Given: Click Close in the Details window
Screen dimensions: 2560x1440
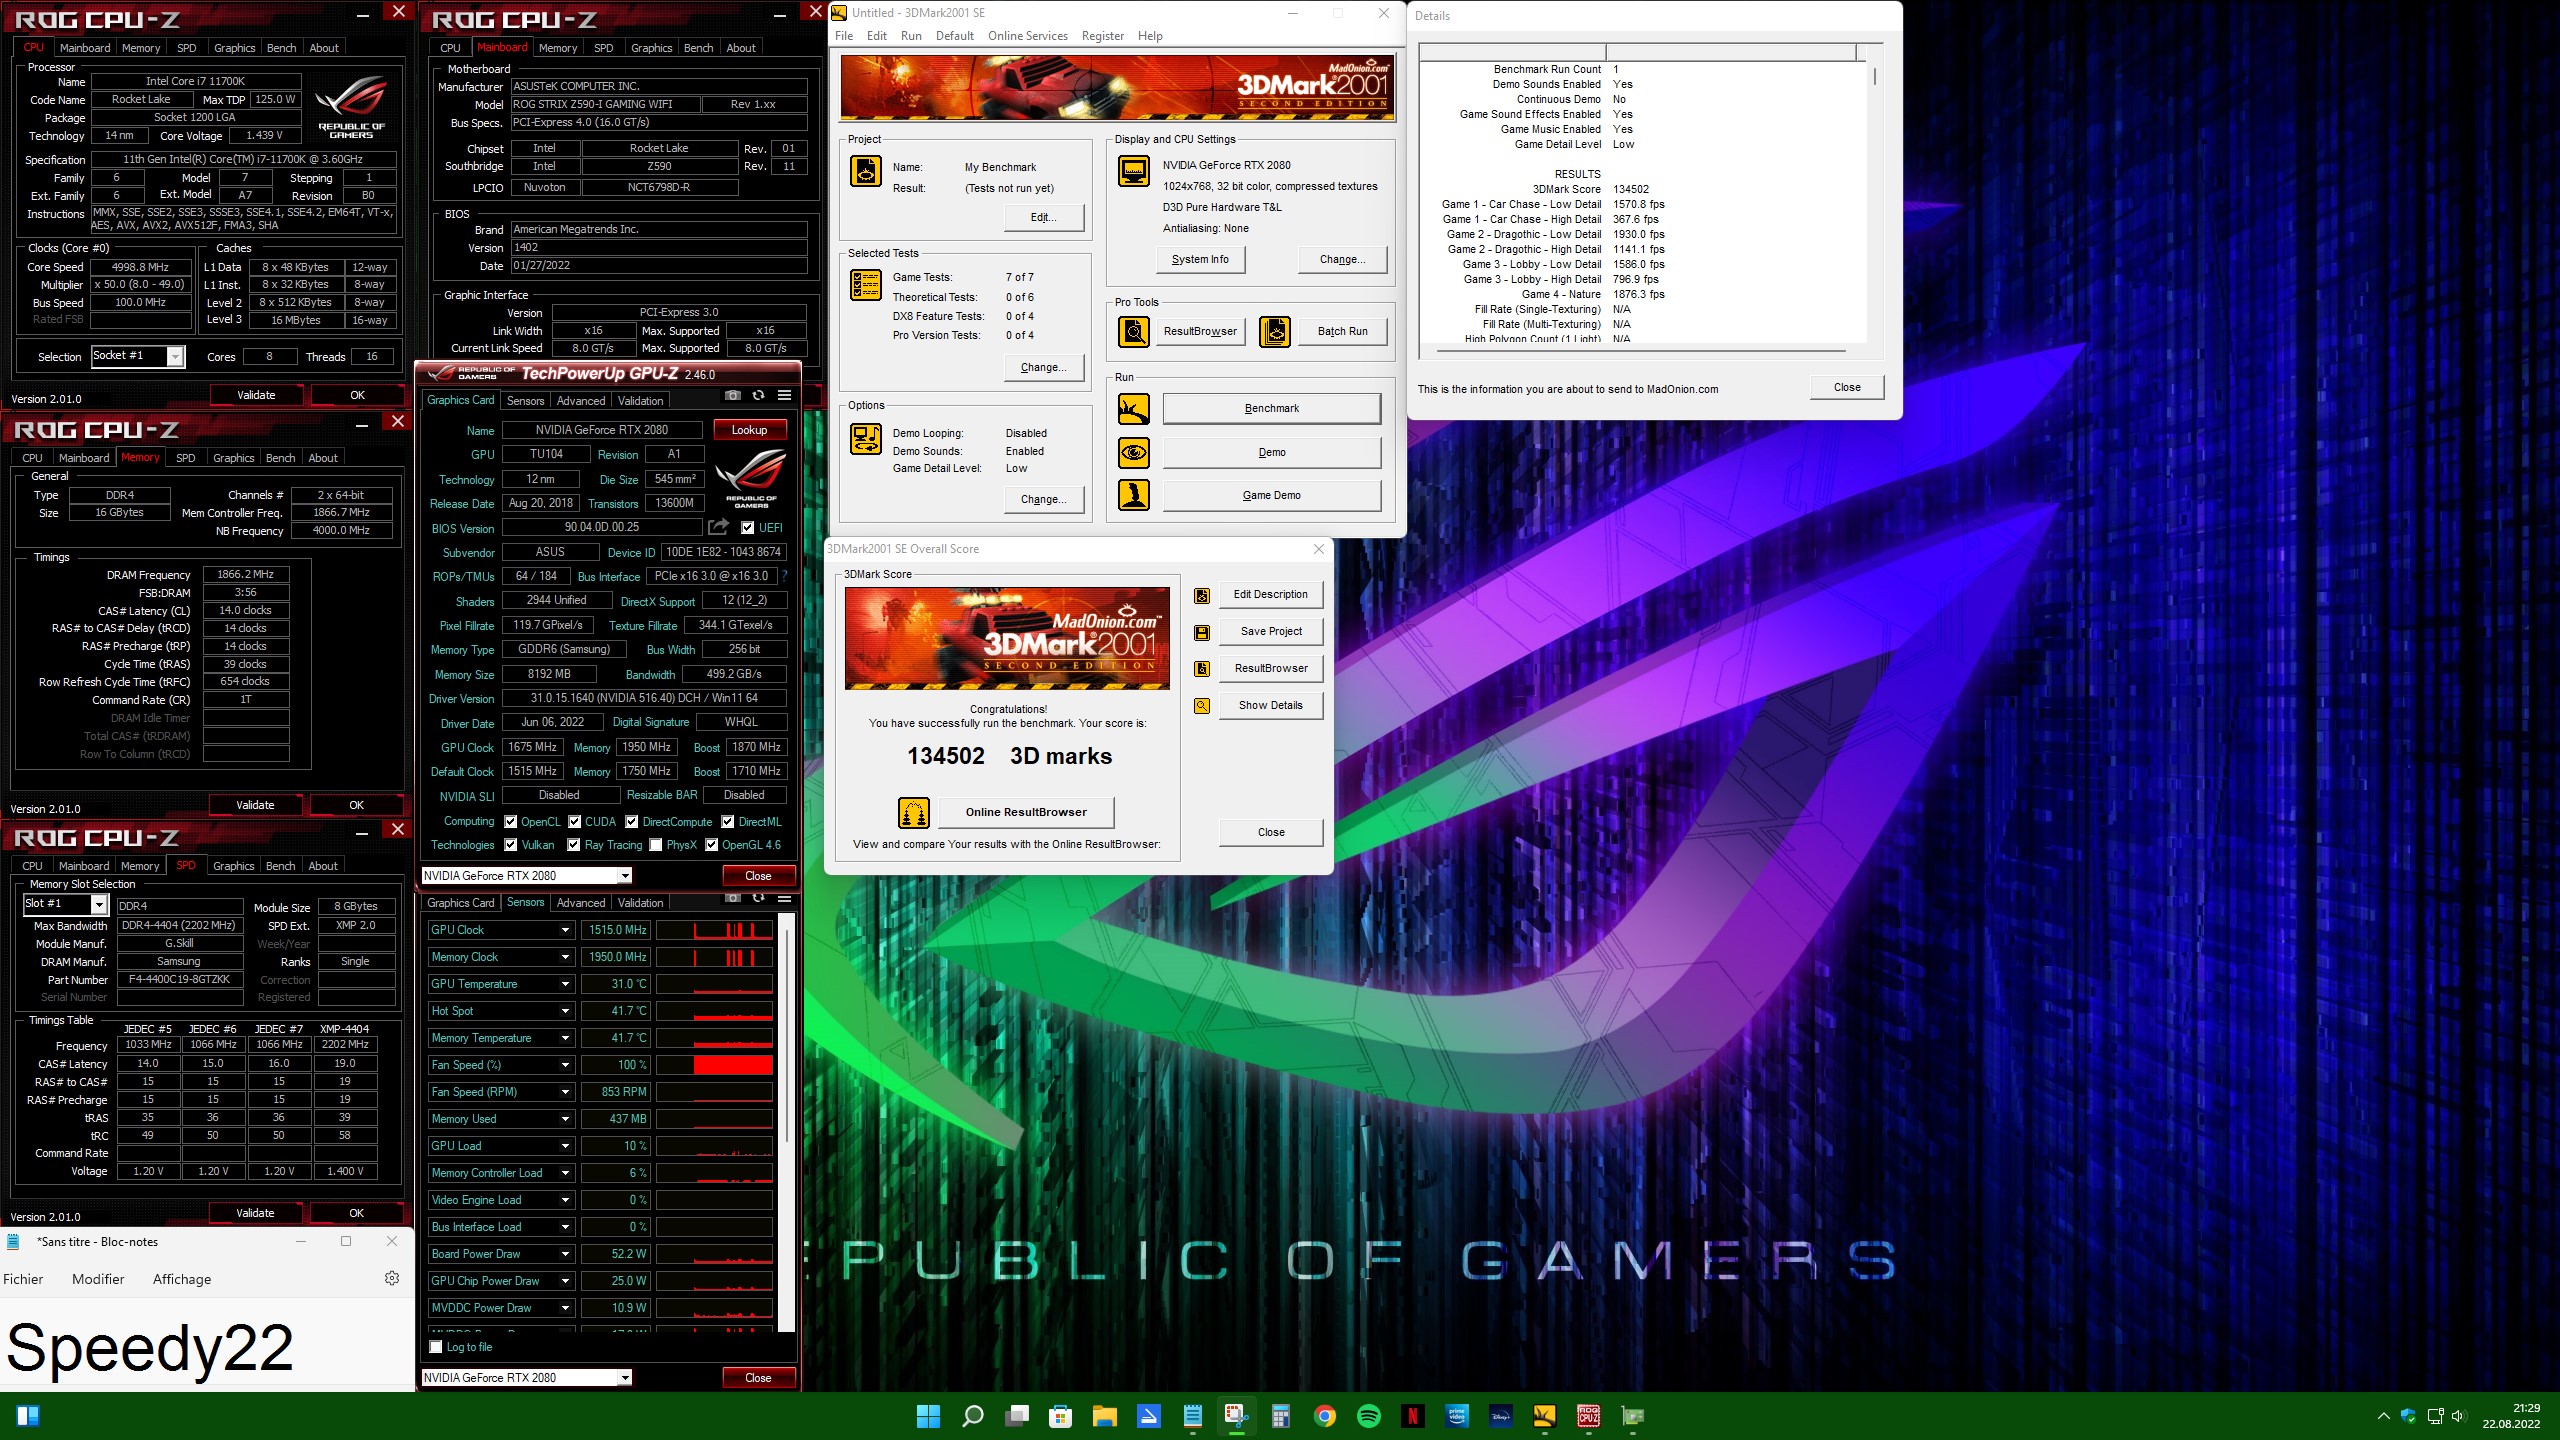Looking at the screenshot, I should pyautogui.click(x=1847, y=388).
